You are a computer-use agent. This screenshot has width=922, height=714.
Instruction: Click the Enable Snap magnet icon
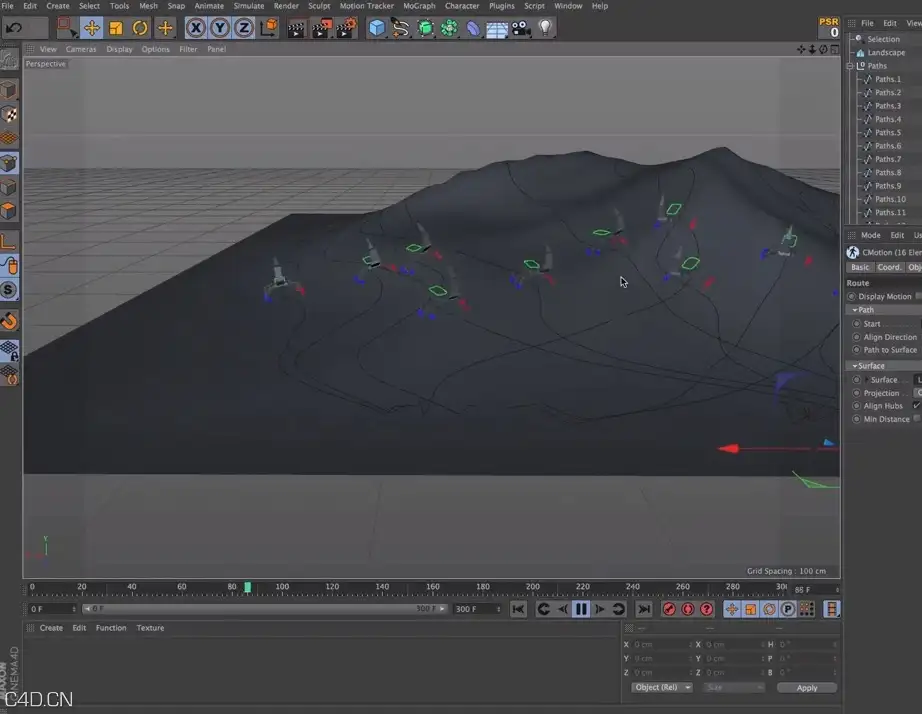tap(9, 321)
